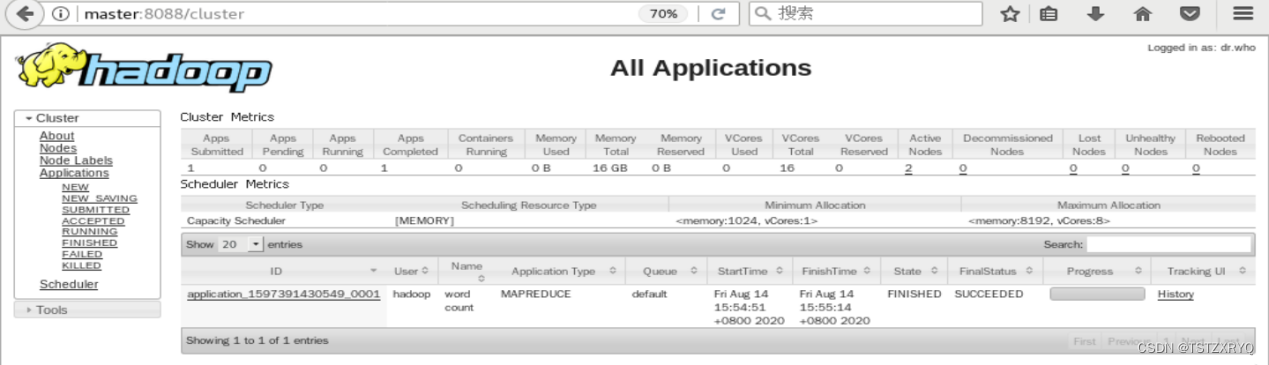Image resolution: width=1269 pixels, height=365 pixels.
Task: Click the Active Nodes count 2 link
Action: click(x=908, y=168)
